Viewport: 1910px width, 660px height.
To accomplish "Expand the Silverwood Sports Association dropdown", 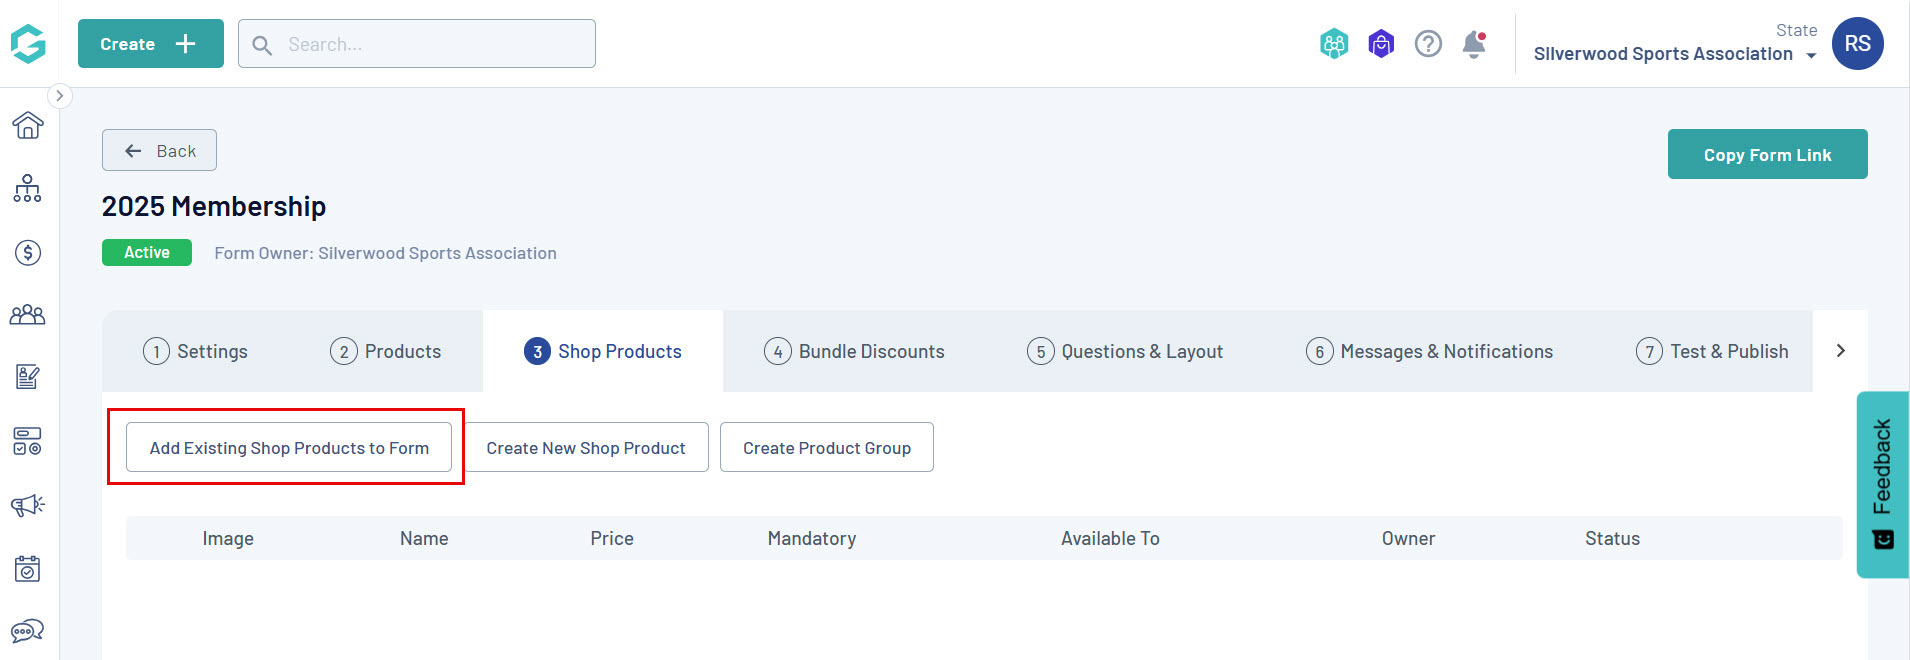I will click(1675, 54).
